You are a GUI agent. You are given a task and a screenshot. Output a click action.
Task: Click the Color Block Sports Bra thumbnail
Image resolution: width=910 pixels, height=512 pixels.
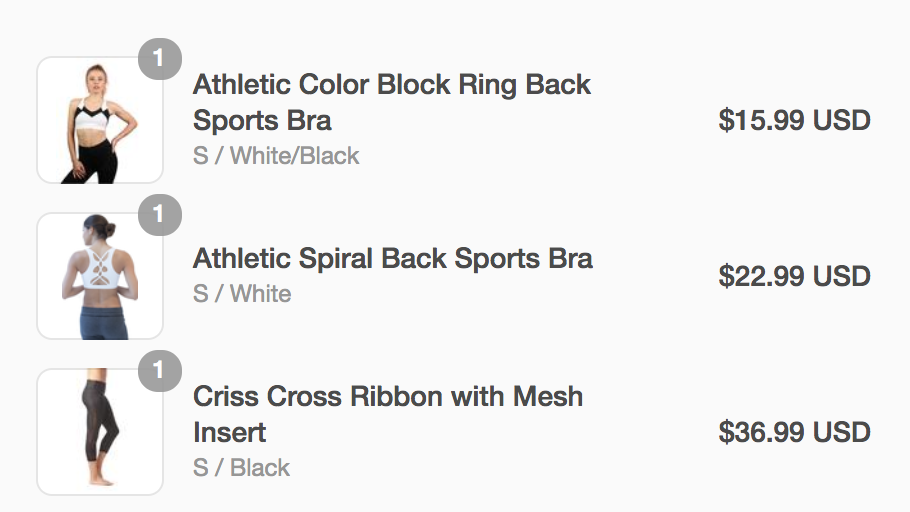click(99, 120)
